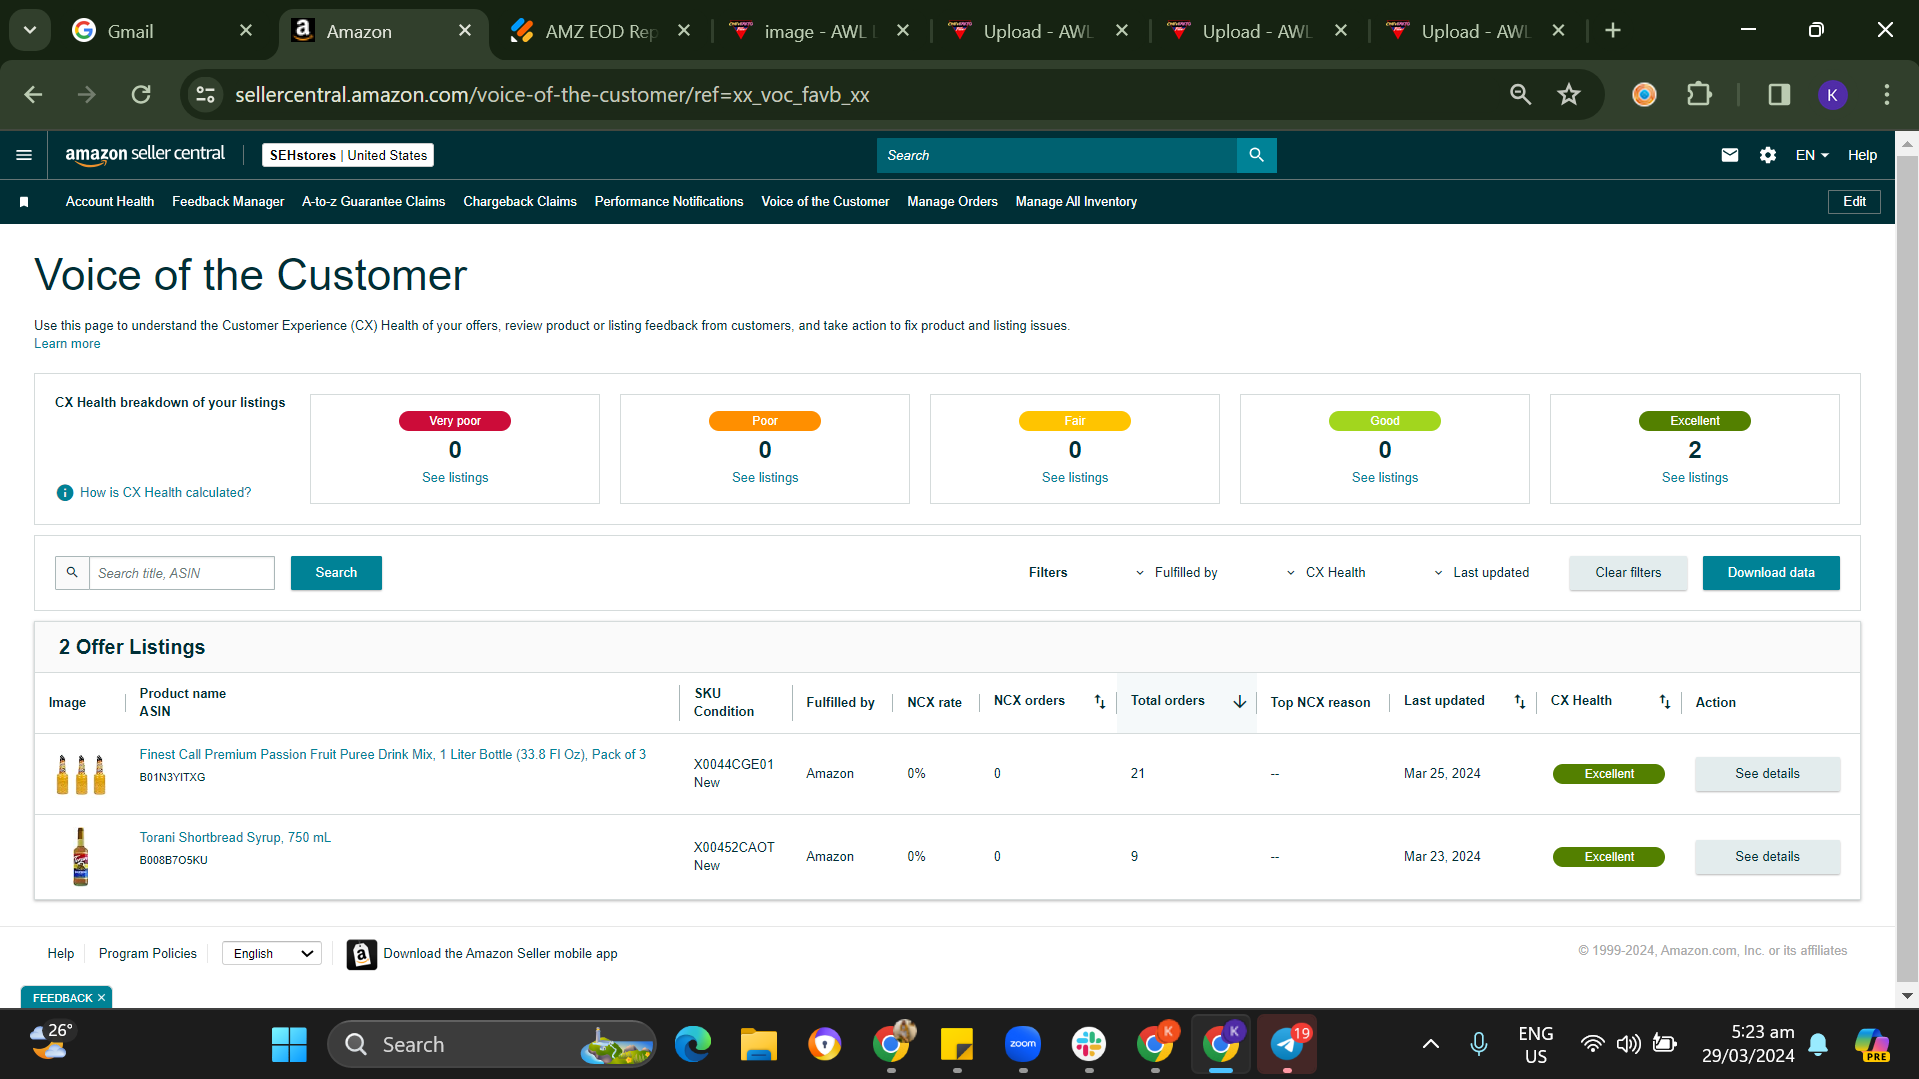Click the Torani syrup product thumbnail

coord(81,857)
